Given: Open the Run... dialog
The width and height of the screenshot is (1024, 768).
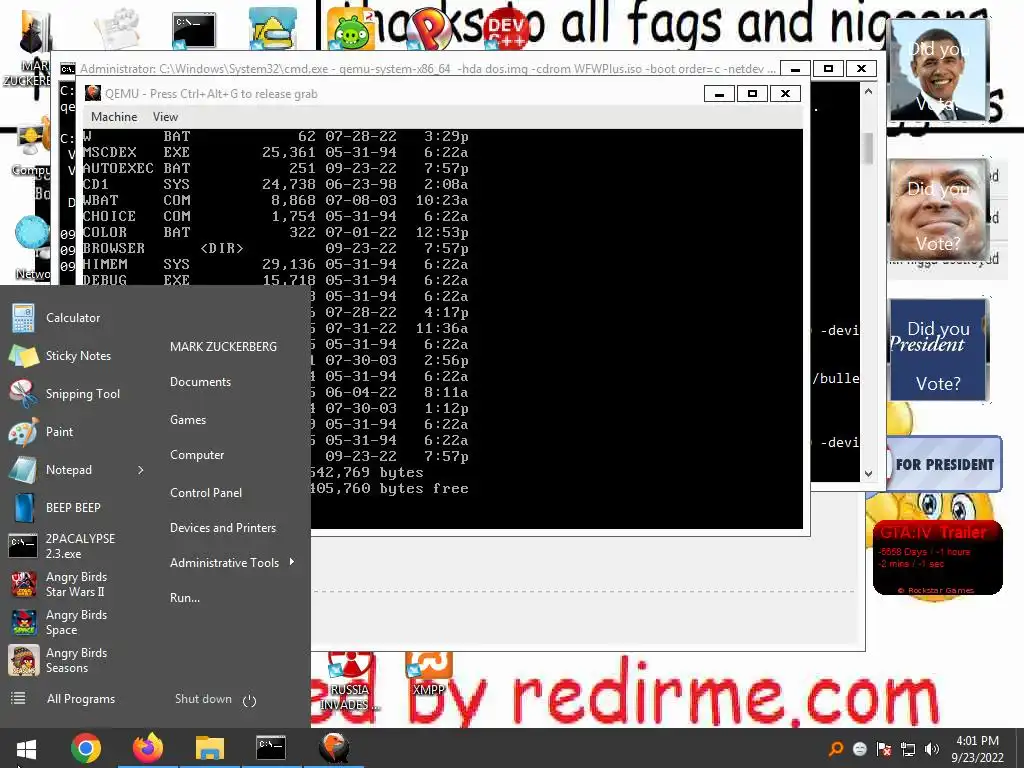Looking at the screenshot, I should pos(185,598).
